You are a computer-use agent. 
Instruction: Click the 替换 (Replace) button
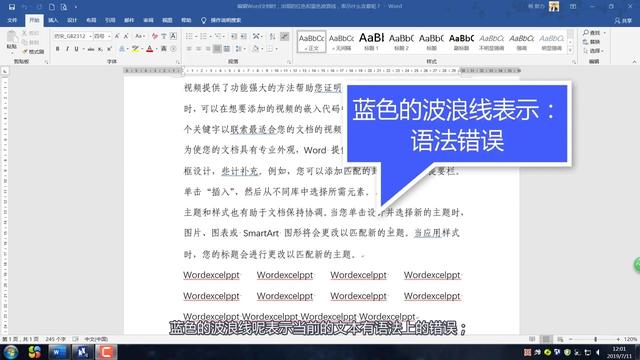pos(592,42)
